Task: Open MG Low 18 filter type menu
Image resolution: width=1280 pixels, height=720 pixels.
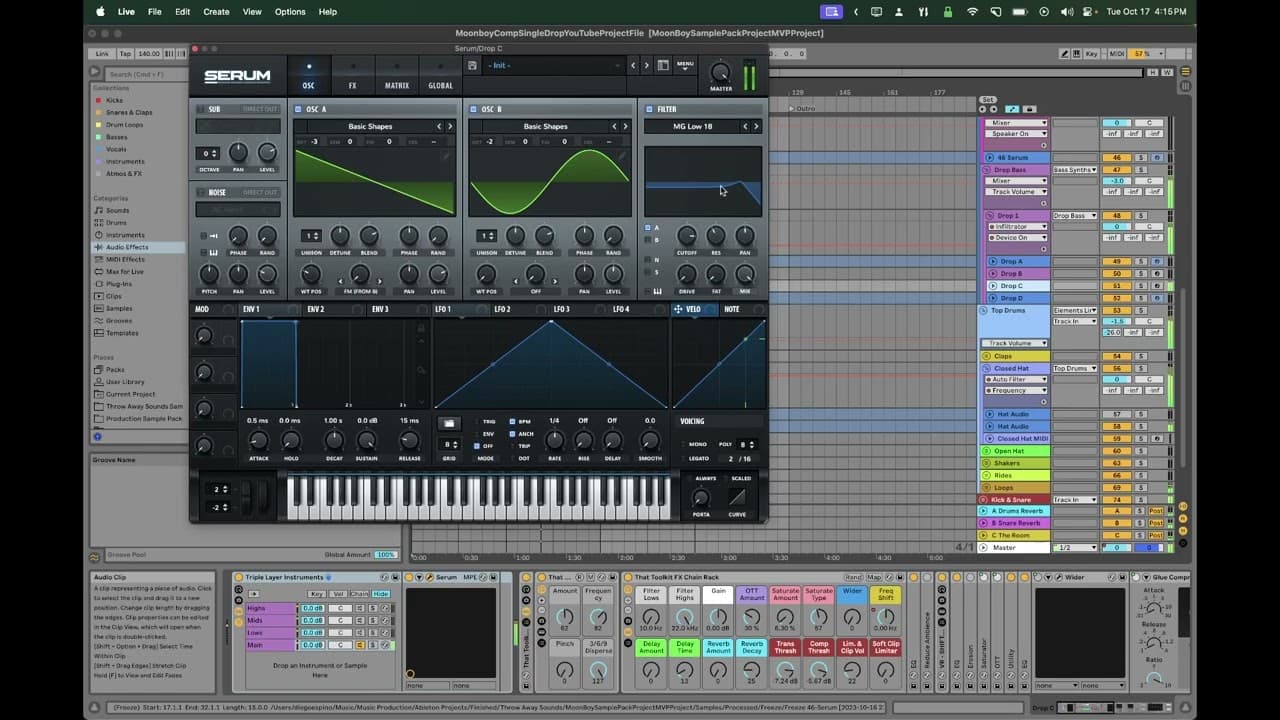Action: pos(693,126)
